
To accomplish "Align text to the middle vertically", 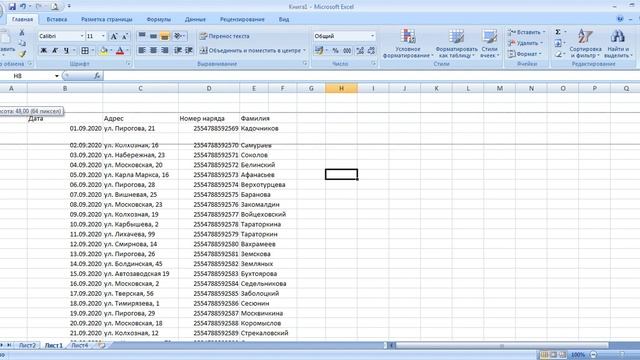I will click(153, 36).
